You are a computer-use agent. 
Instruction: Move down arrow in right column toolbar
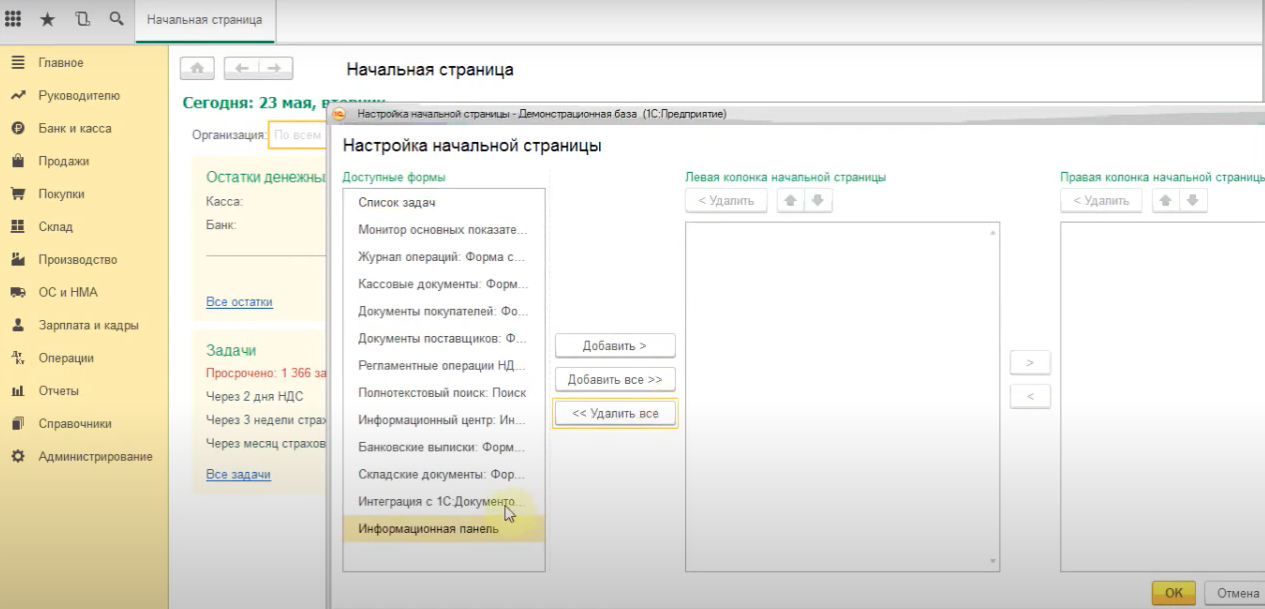1192,201
